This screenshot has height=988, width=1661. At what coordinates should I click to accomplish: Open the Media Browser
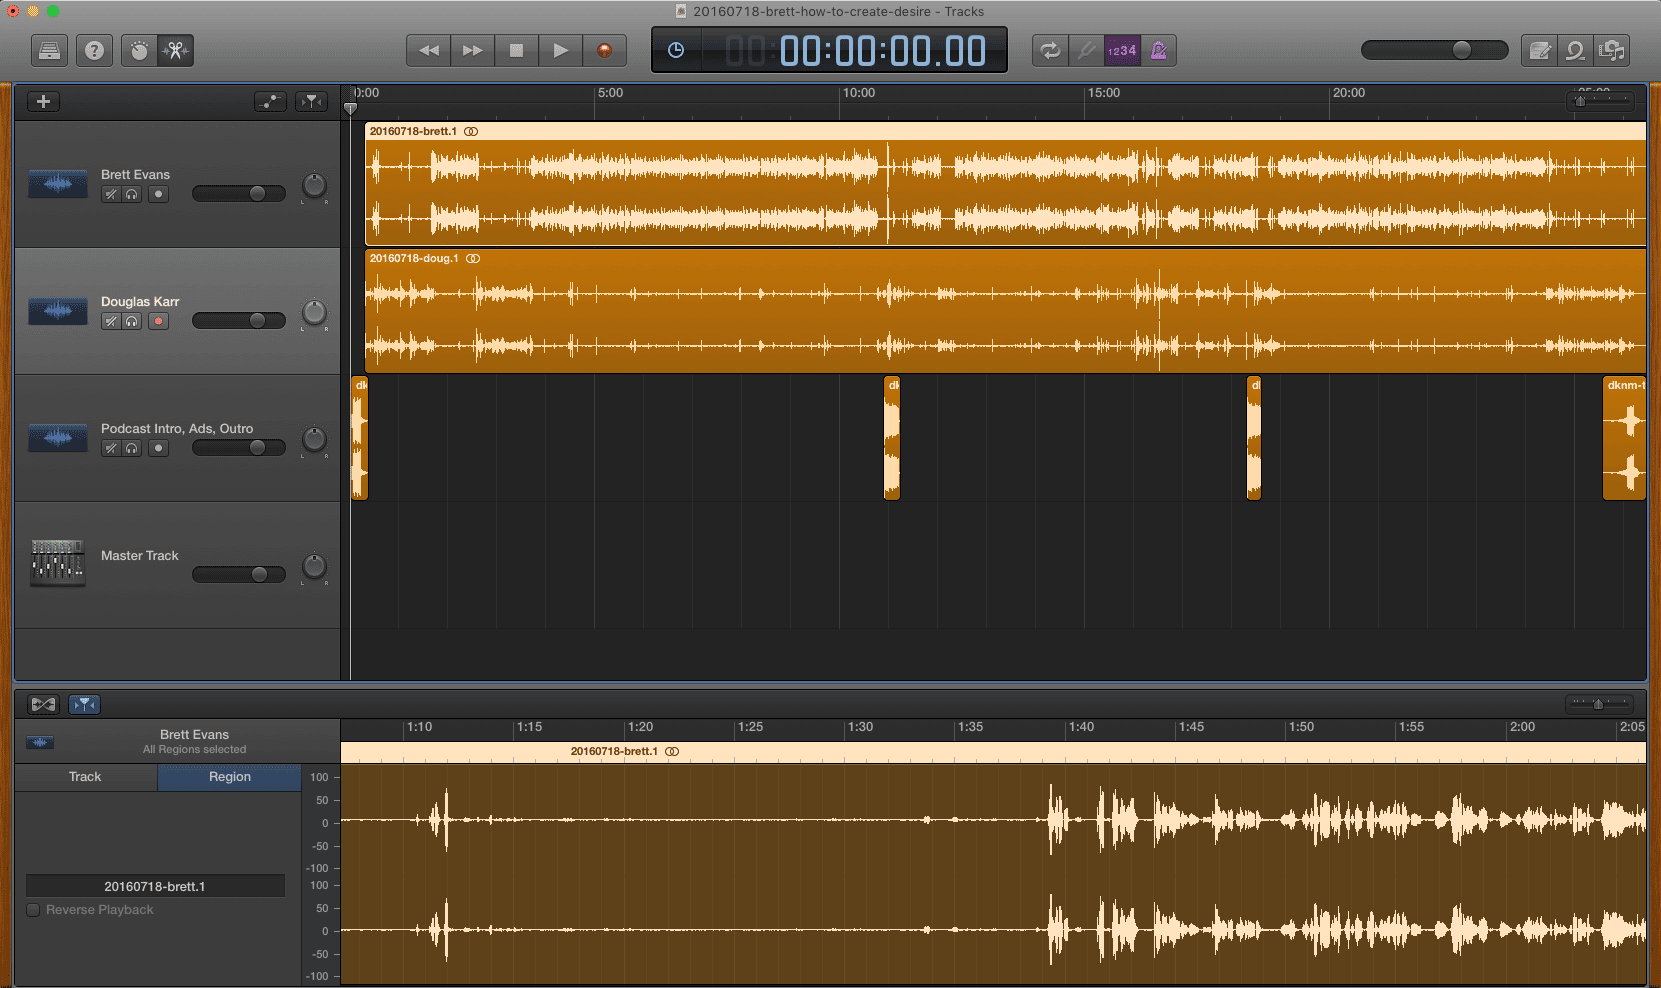1611,50
